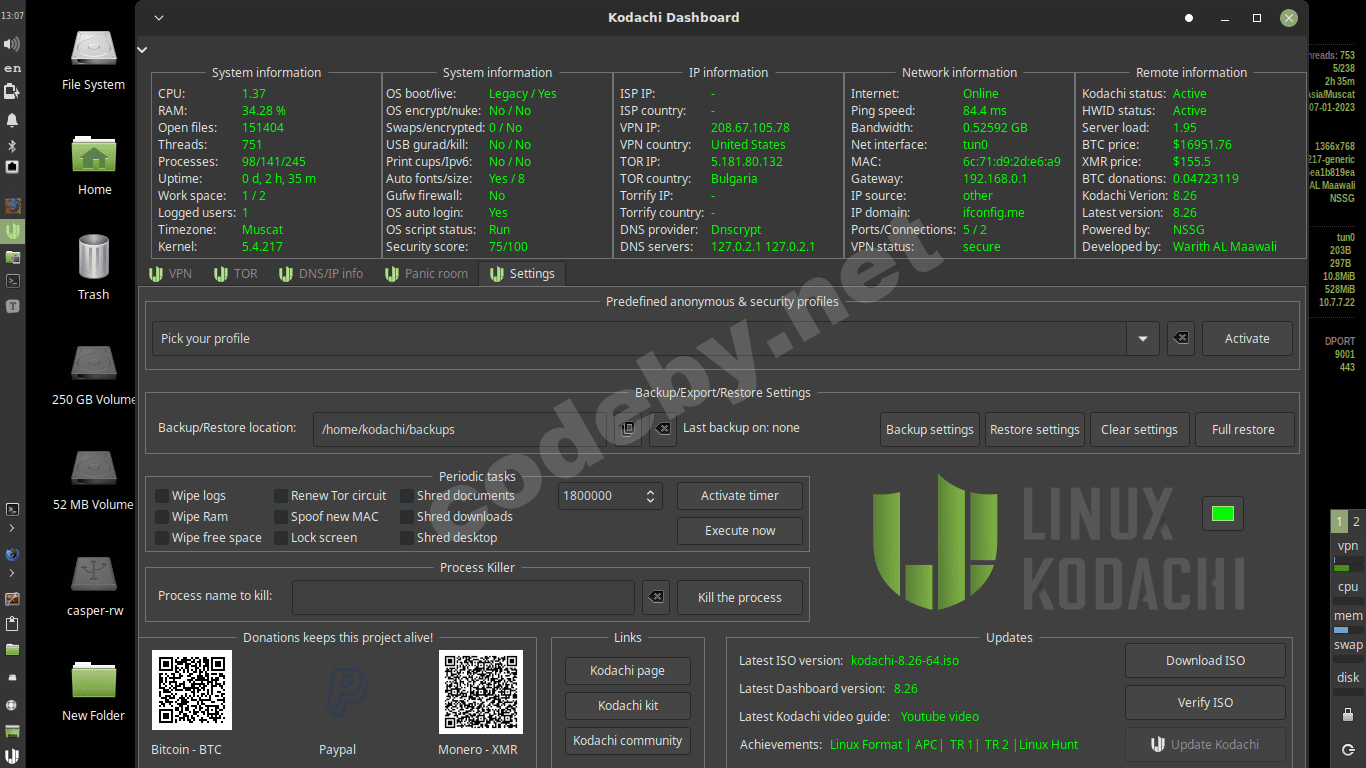The width and height of the screenshot is (1366, 768).
Task: Click the Firefox launcher in the left panel
Action: pos(12,553)
